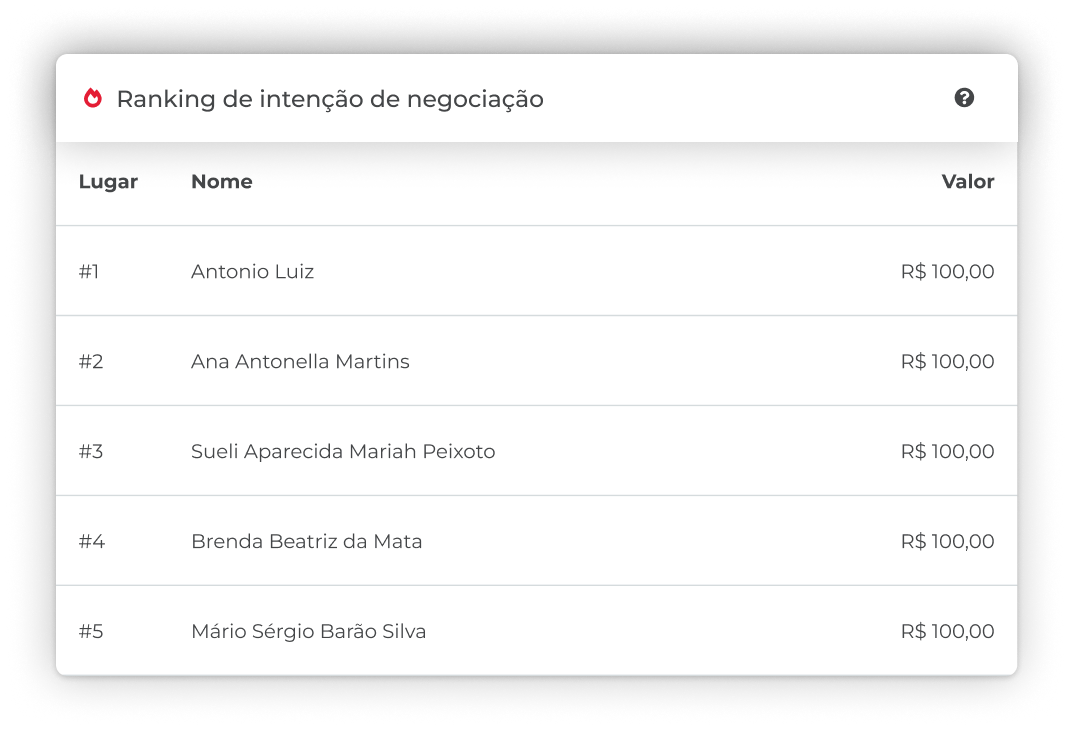1070x730 pixels.
Task: Click the #2 rank position cell
Action: tap(91, 362)
